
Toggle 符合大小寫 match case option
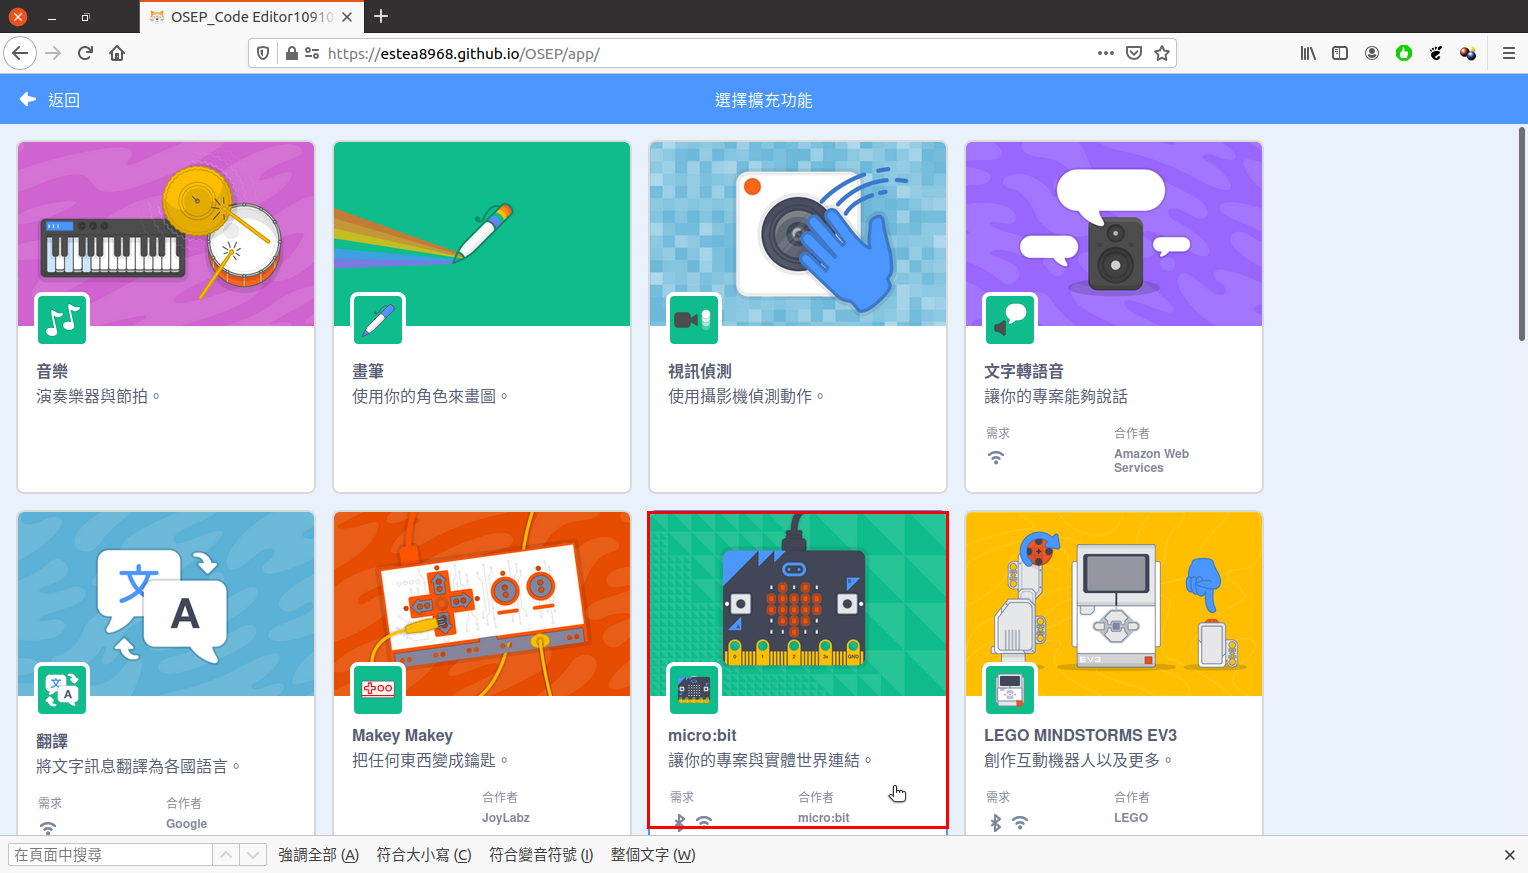424,855
